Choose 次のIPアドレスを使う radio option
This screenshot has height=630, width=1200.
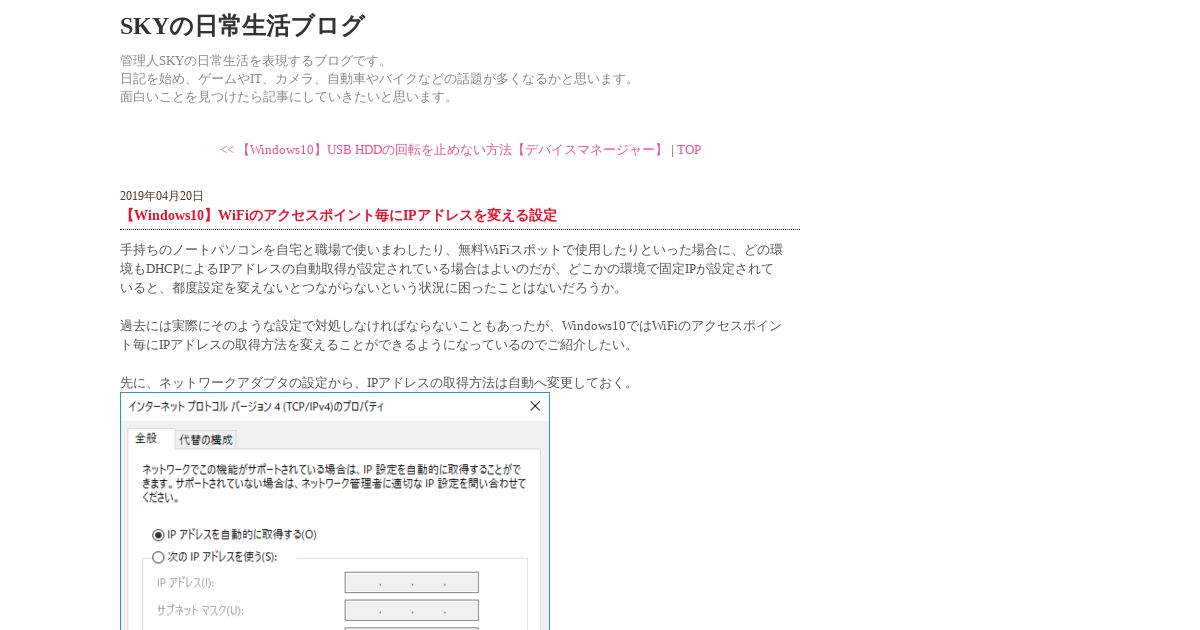click(x=158, y=557)
